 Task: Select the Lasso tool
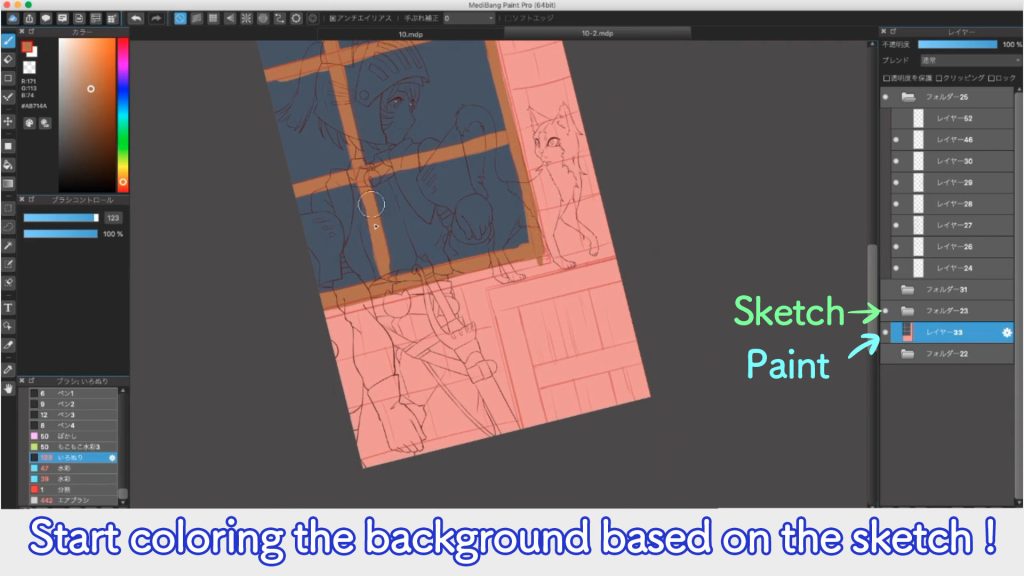point(8,227)
